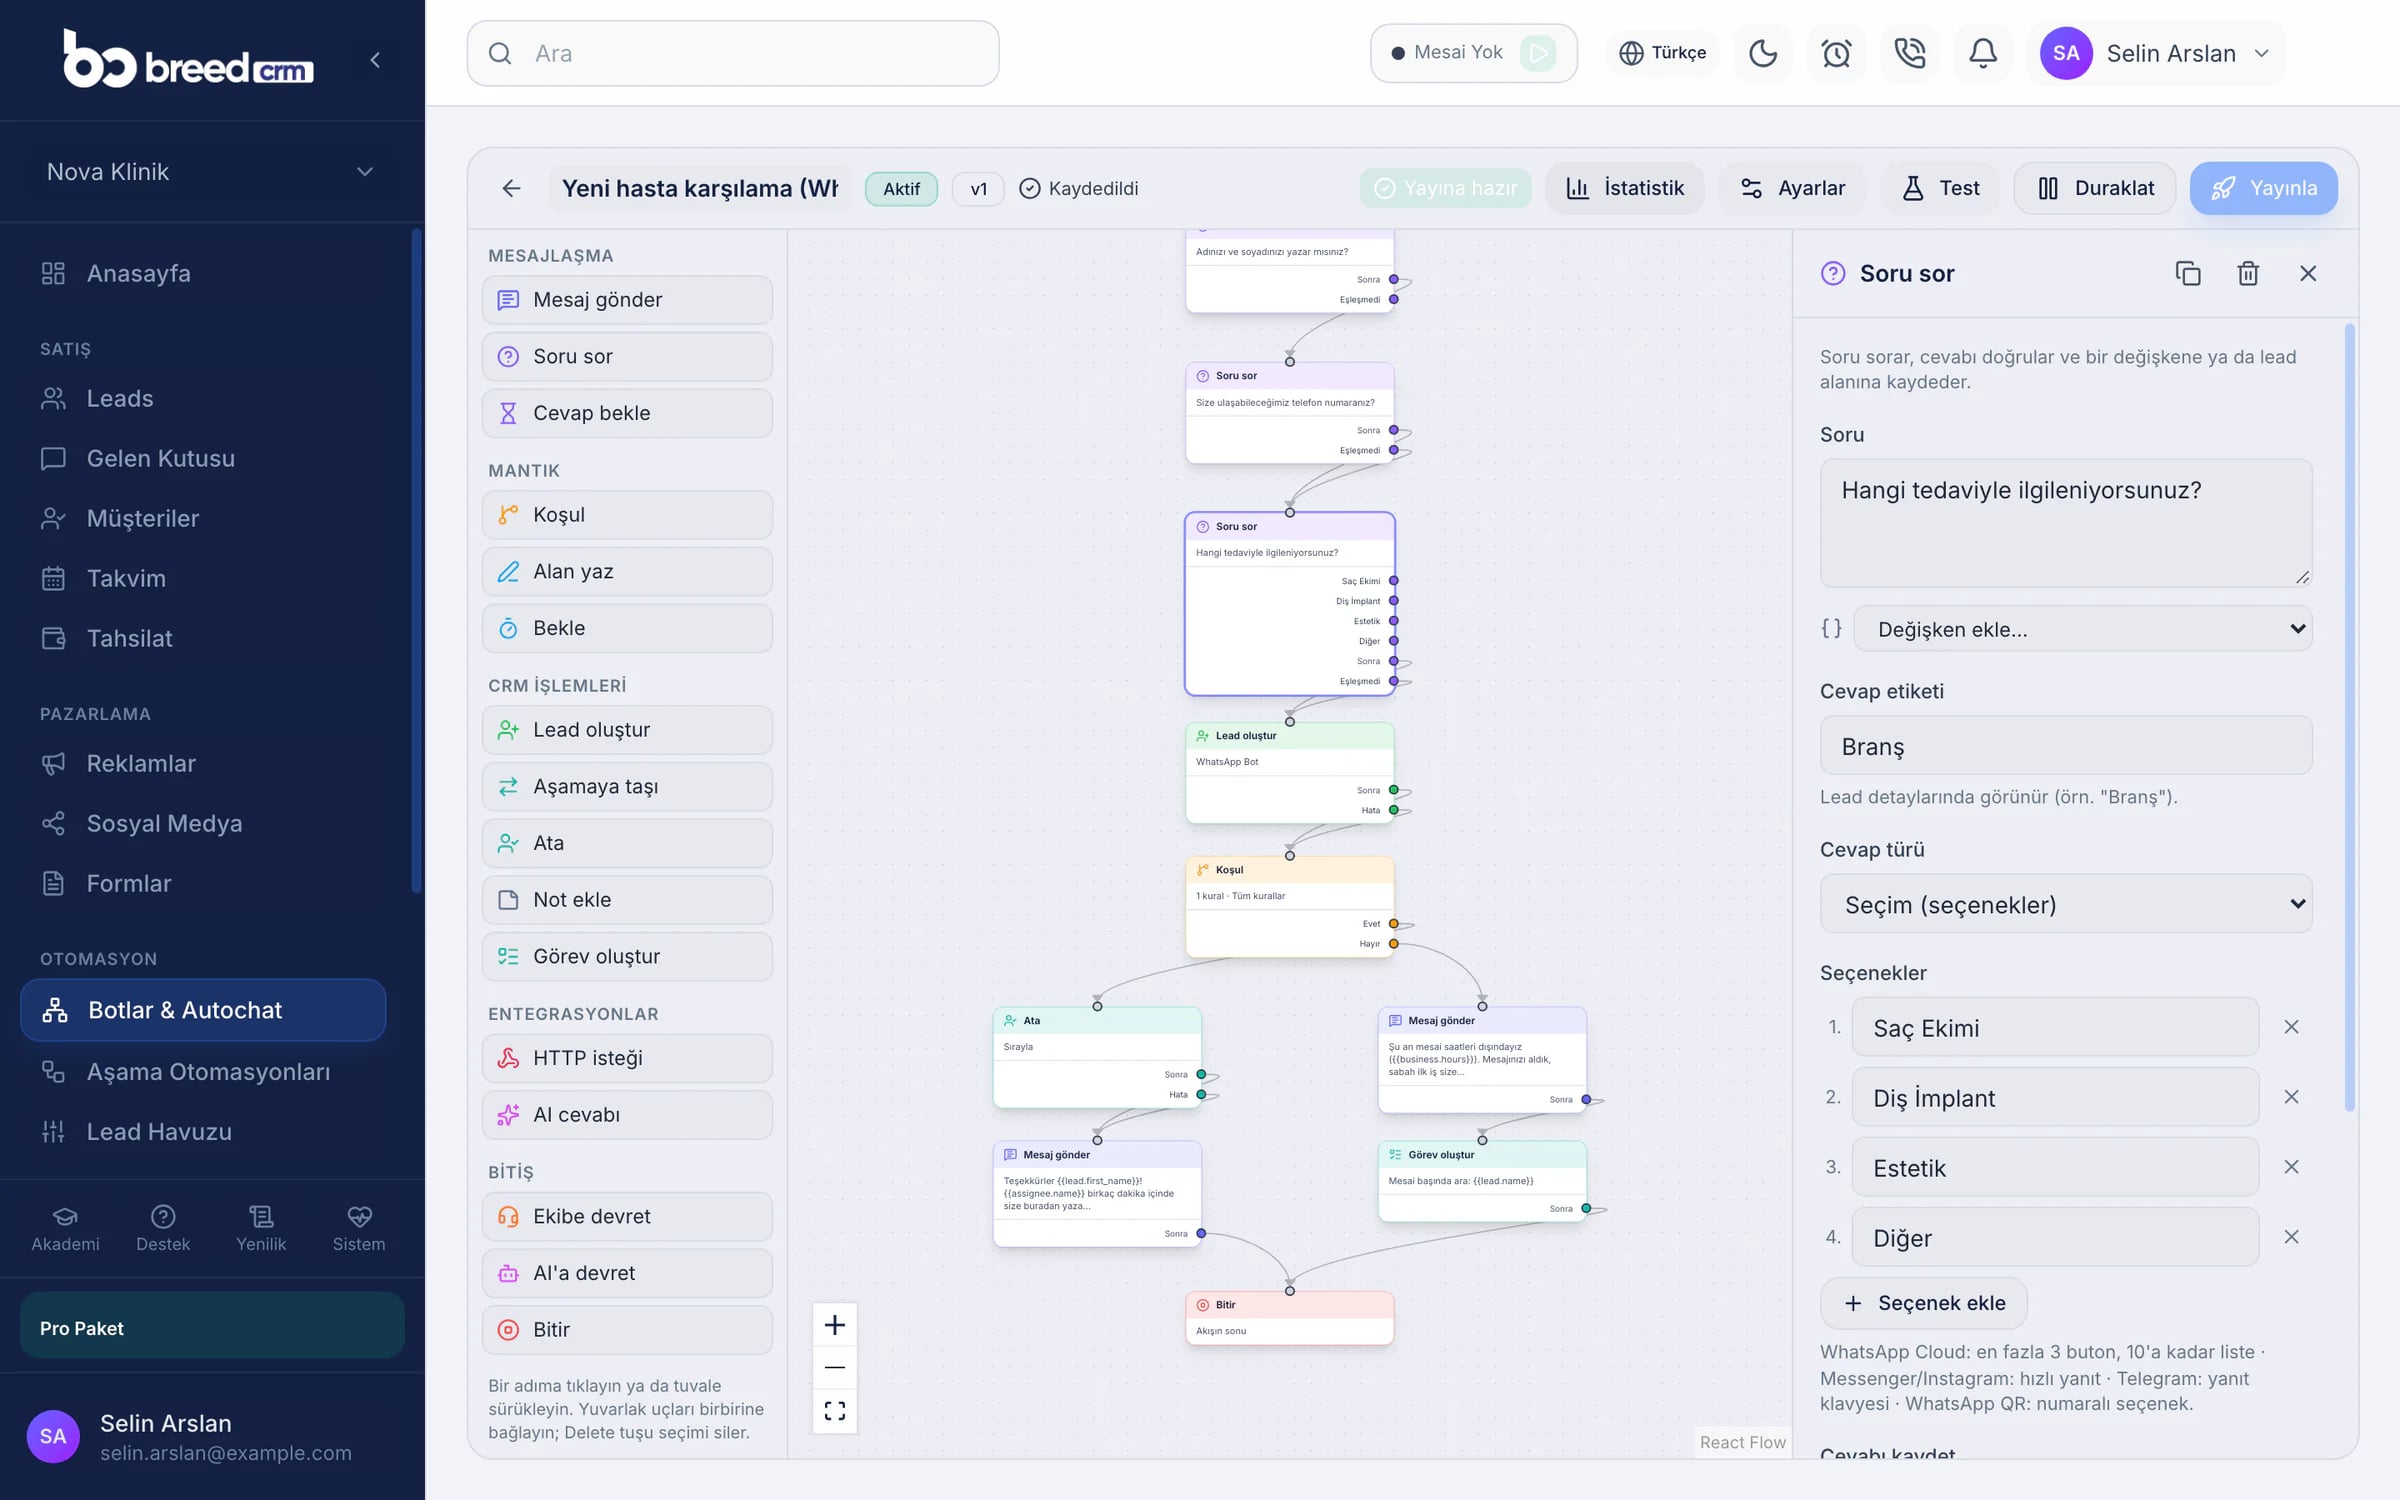Open the notifications bell
This screenshot has width=2400, height=1500.
1983,53
